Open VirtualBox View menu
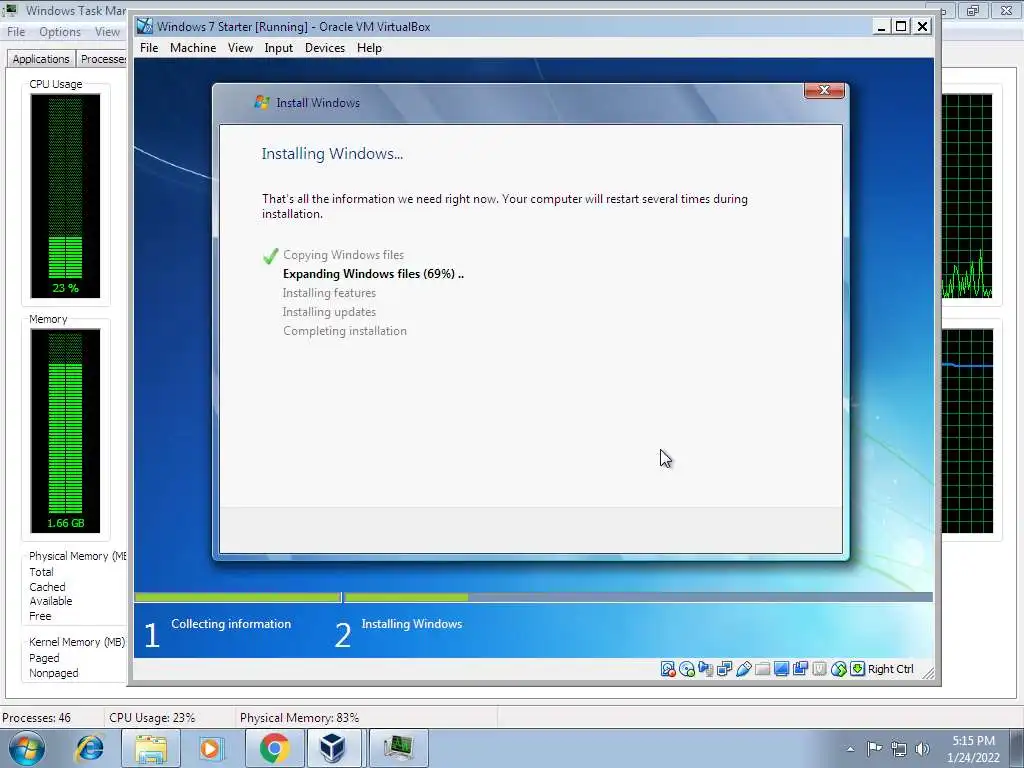Image resolution: width=1024 pixels, height=768 pixels. [x=240, y=48]
